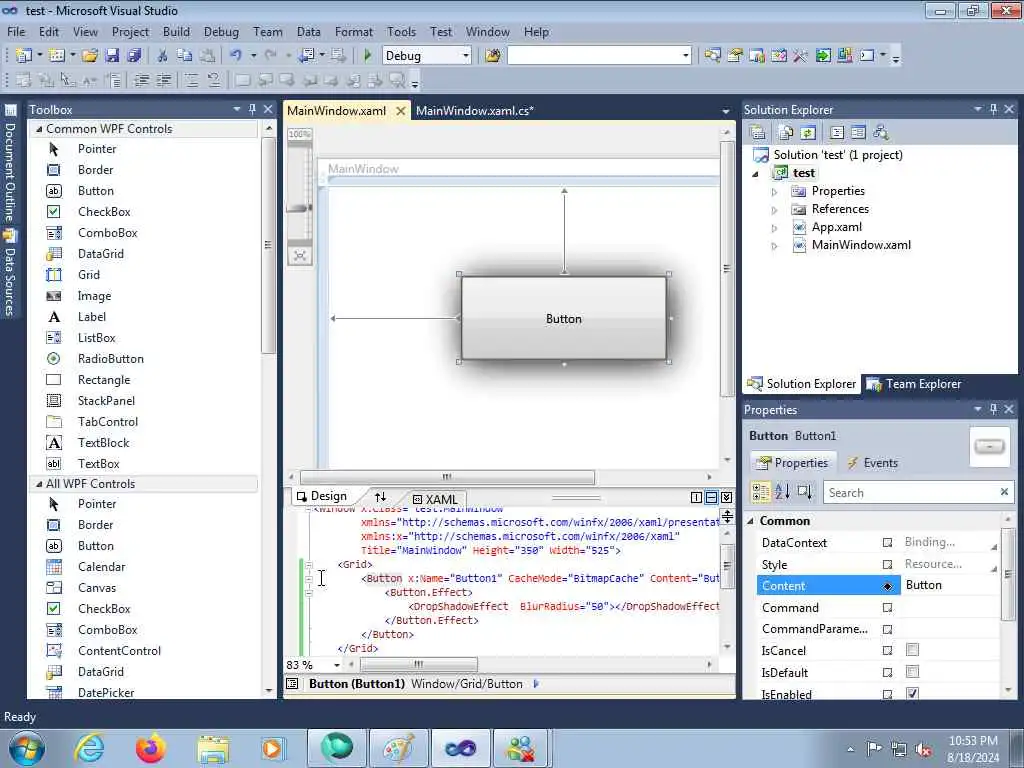Screen dimensions: 1024x768
Task: Swap panes with the arrows icon
Action: 380,497
